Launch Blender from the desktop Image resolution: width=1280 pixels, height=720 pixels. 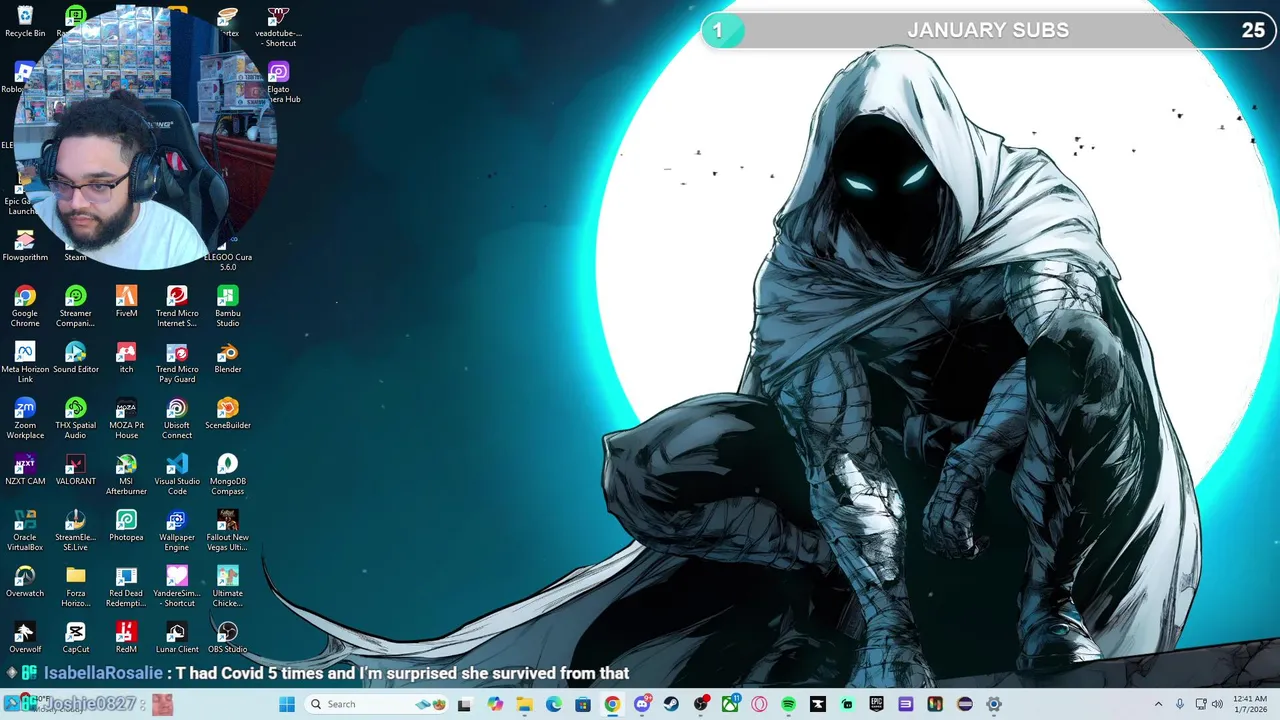coord(228,357)
